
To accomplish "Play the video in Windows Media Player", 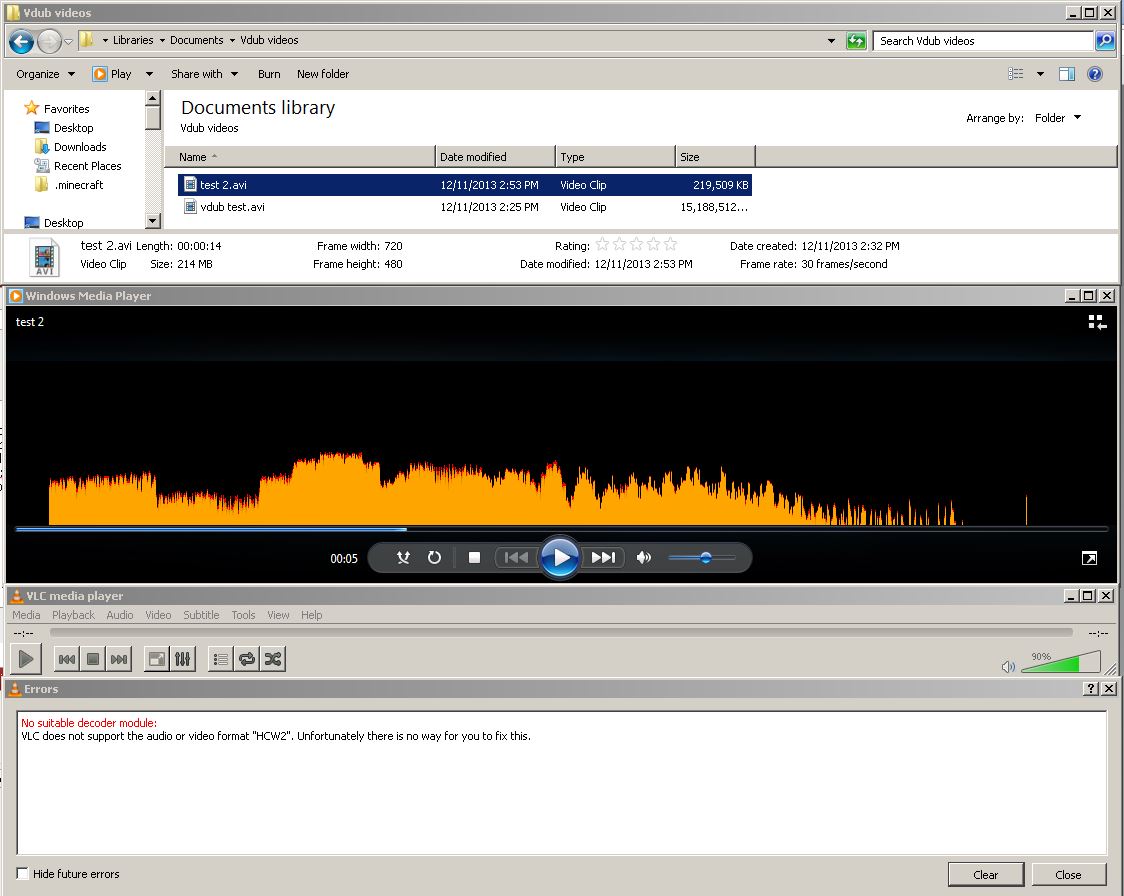I will [560, 557].
